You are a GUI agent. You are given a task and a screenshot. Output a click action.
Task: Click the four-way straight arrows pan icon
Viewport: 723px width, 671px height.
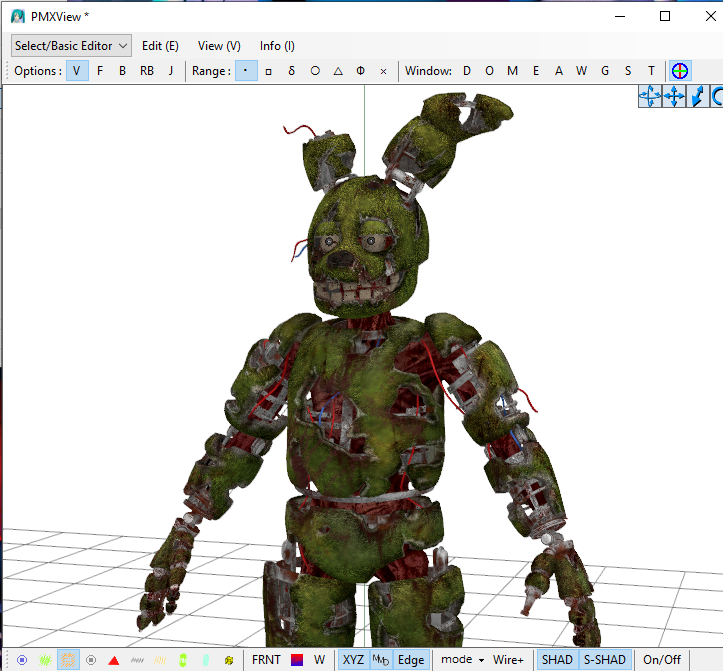point(674,96)
